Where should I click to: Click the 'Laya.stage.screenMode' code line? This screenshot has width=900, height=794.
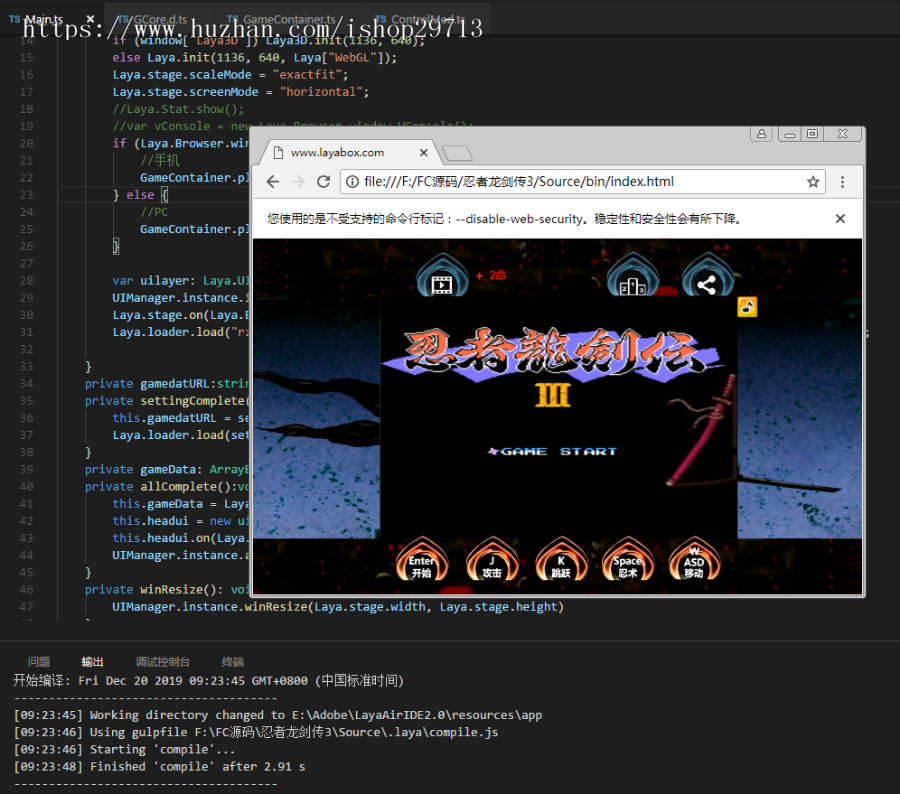[x=240, y=92]
